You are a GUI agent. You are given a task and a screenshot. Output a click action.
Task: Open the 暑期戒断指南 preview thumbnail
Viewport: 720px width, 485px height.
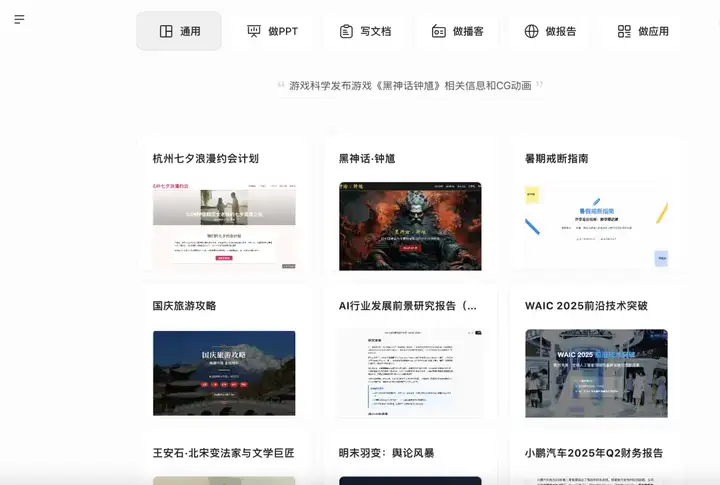(596, 226)
